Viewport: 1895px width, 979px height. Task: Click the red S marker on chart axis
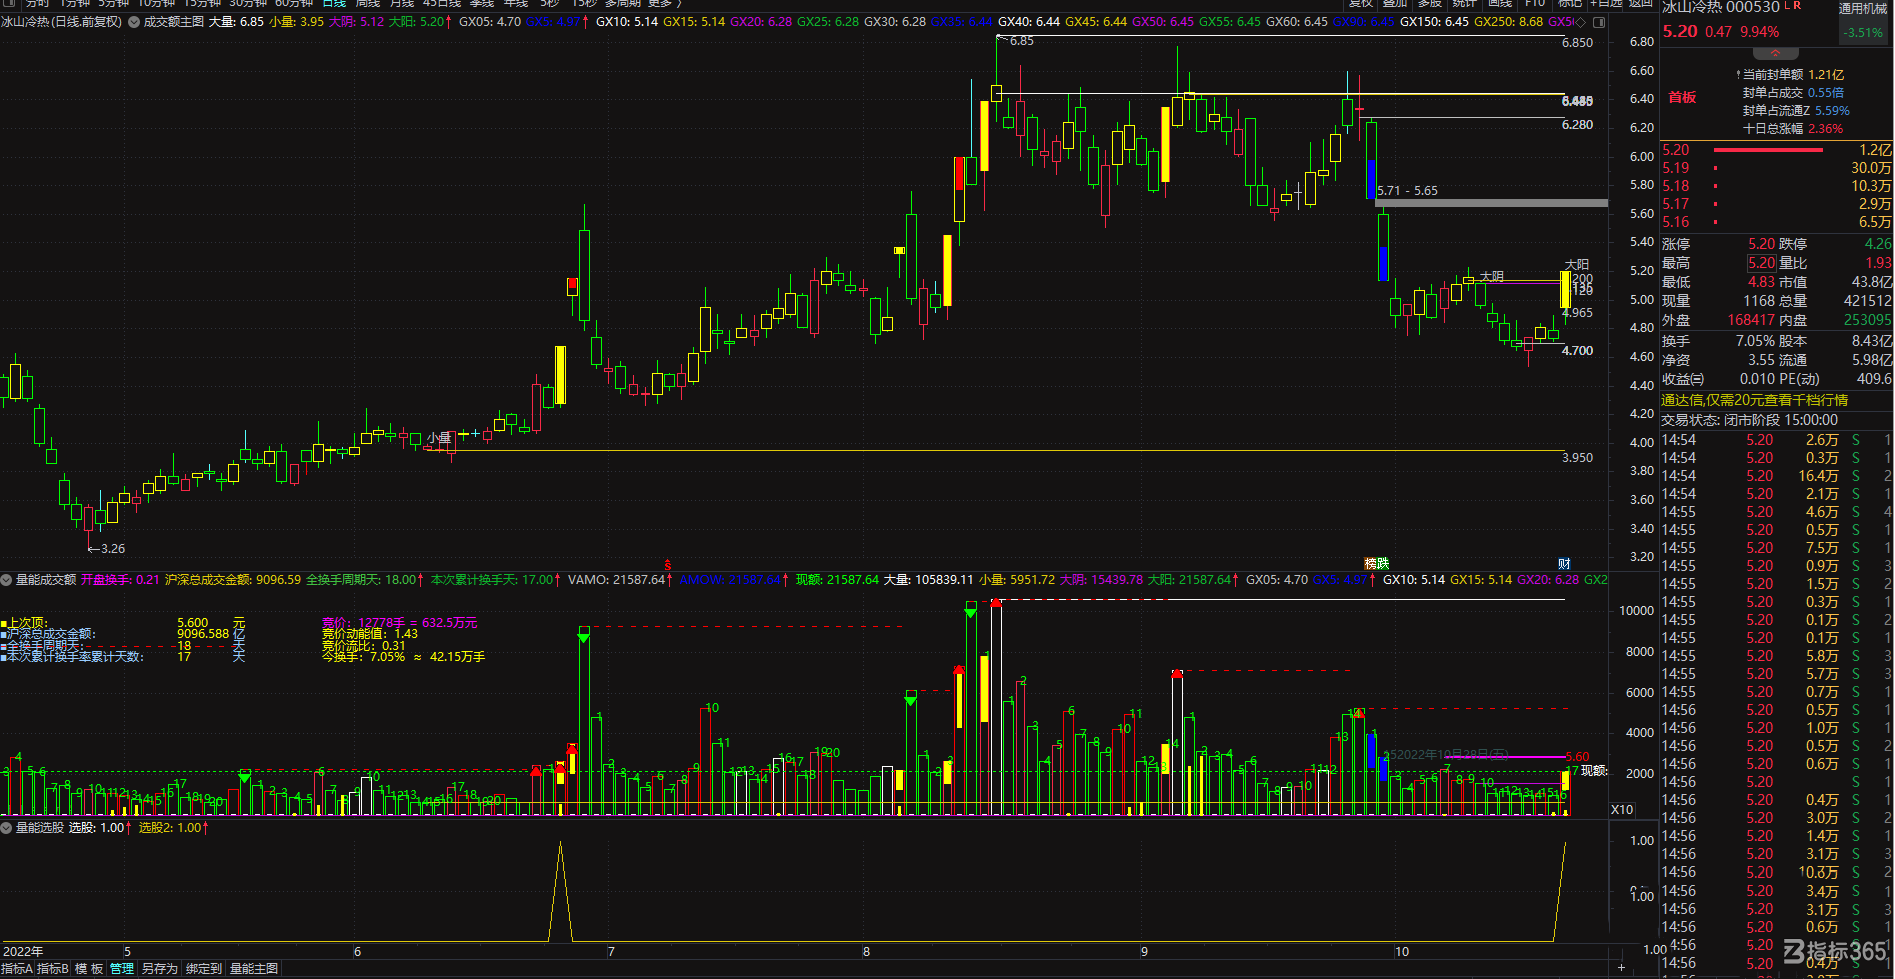[668, 565]
